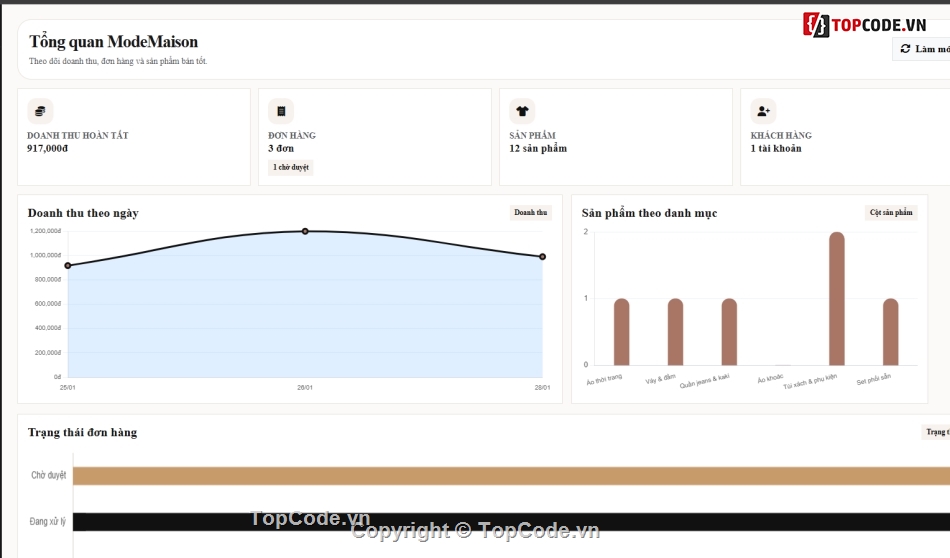Toggle the Trạng thái legend on order status chart

(x=937, y=432)
